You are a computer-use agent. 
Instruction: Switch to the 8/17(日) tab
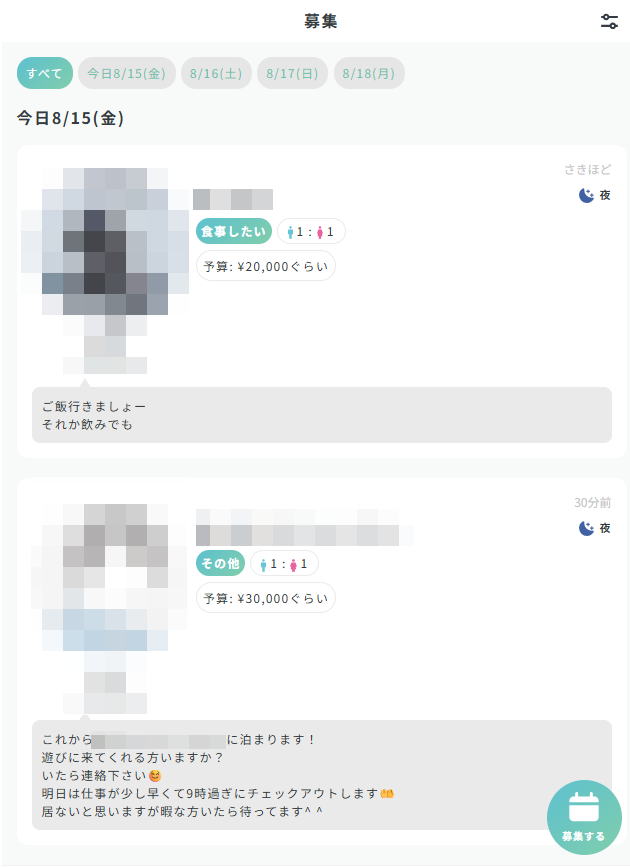point(292,73)
